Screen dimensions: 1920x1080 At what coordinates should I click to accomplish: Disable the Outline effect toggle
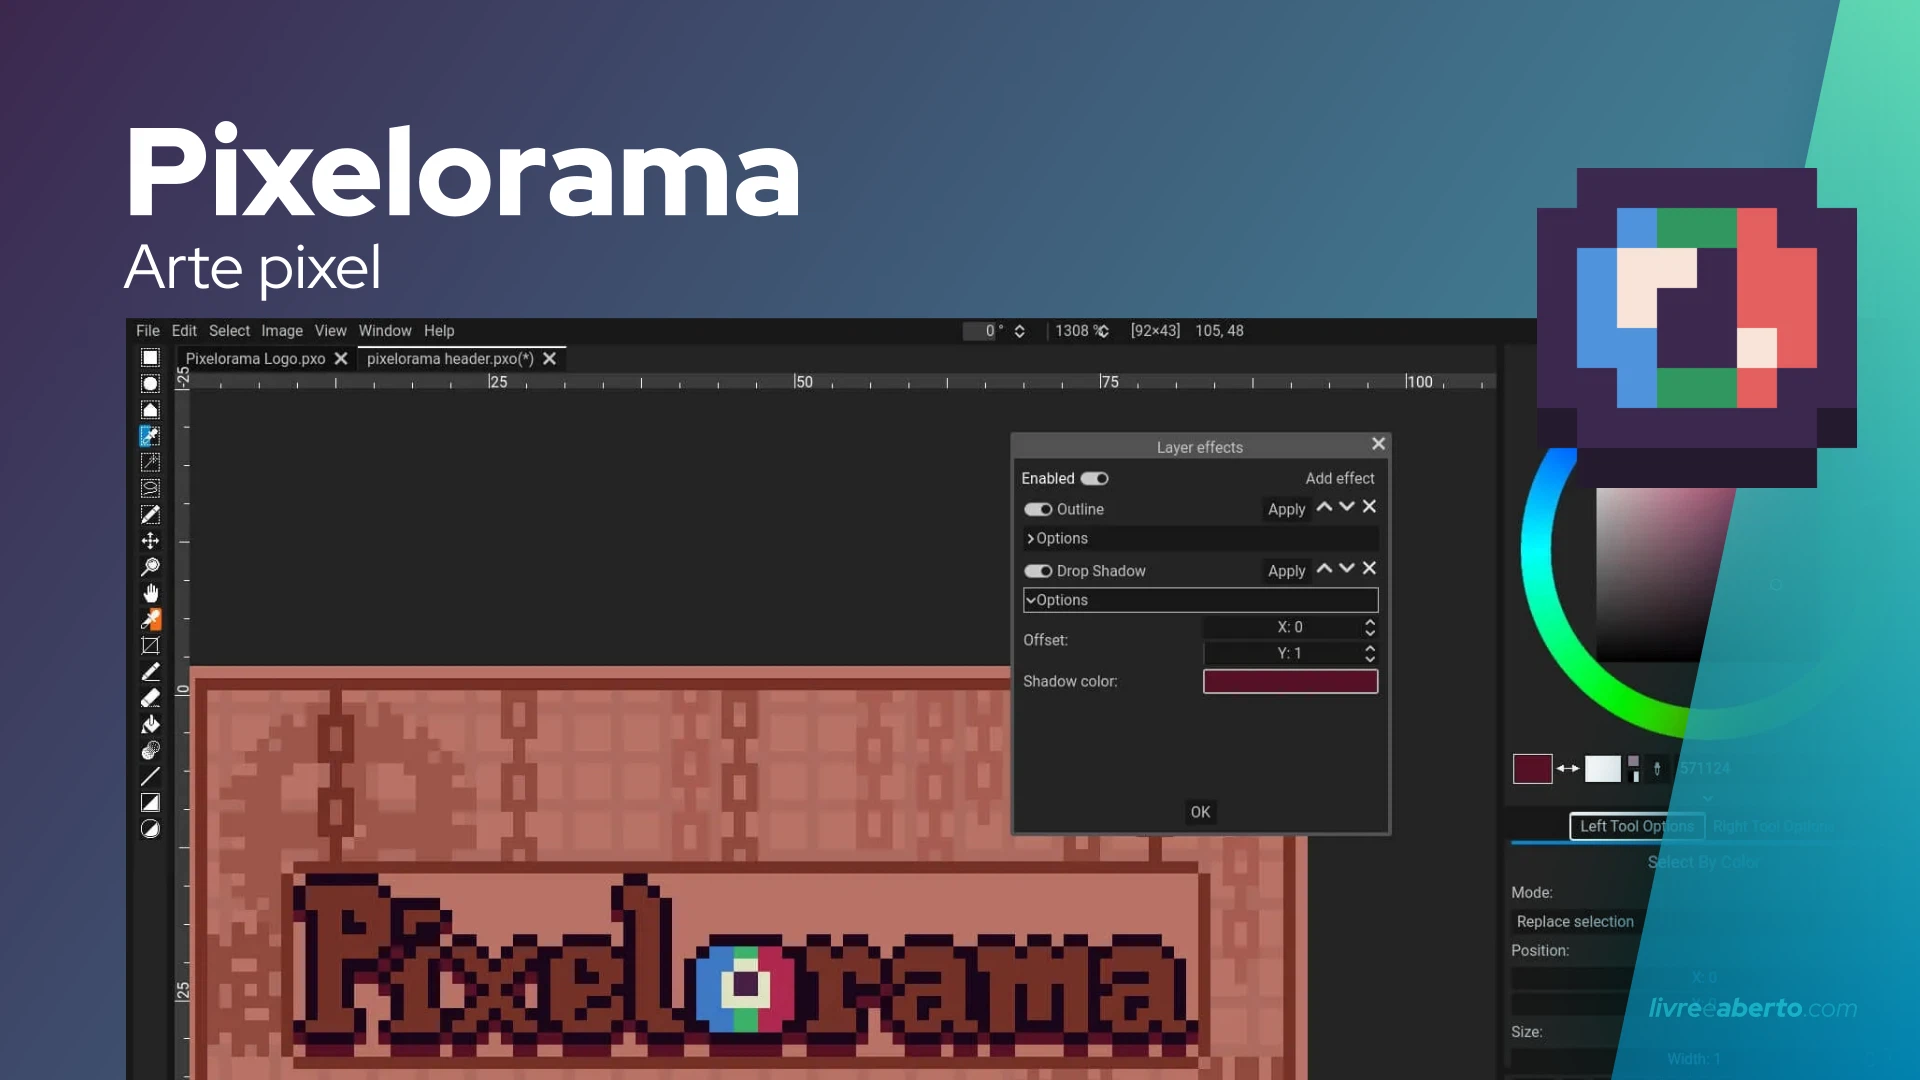1037,509
